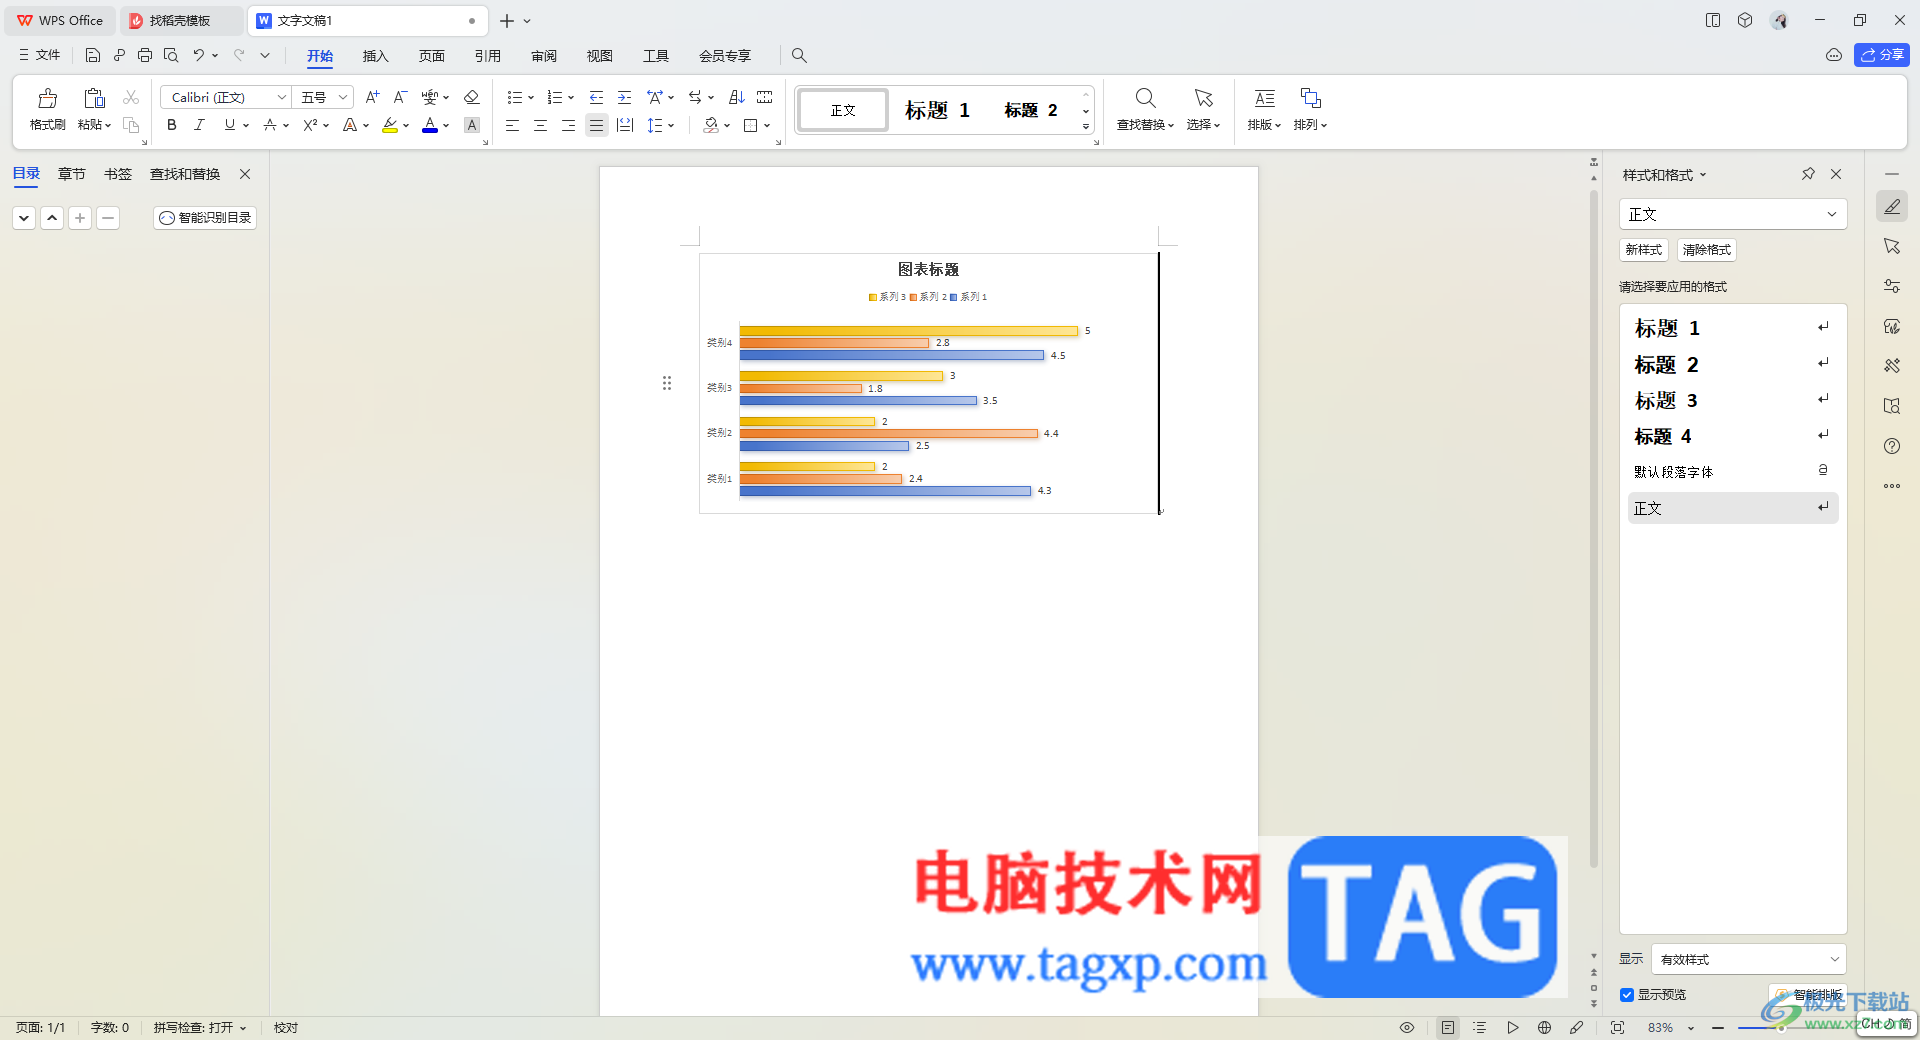
Task: Switch to web layout view globe icon
Action: 1544,1027
